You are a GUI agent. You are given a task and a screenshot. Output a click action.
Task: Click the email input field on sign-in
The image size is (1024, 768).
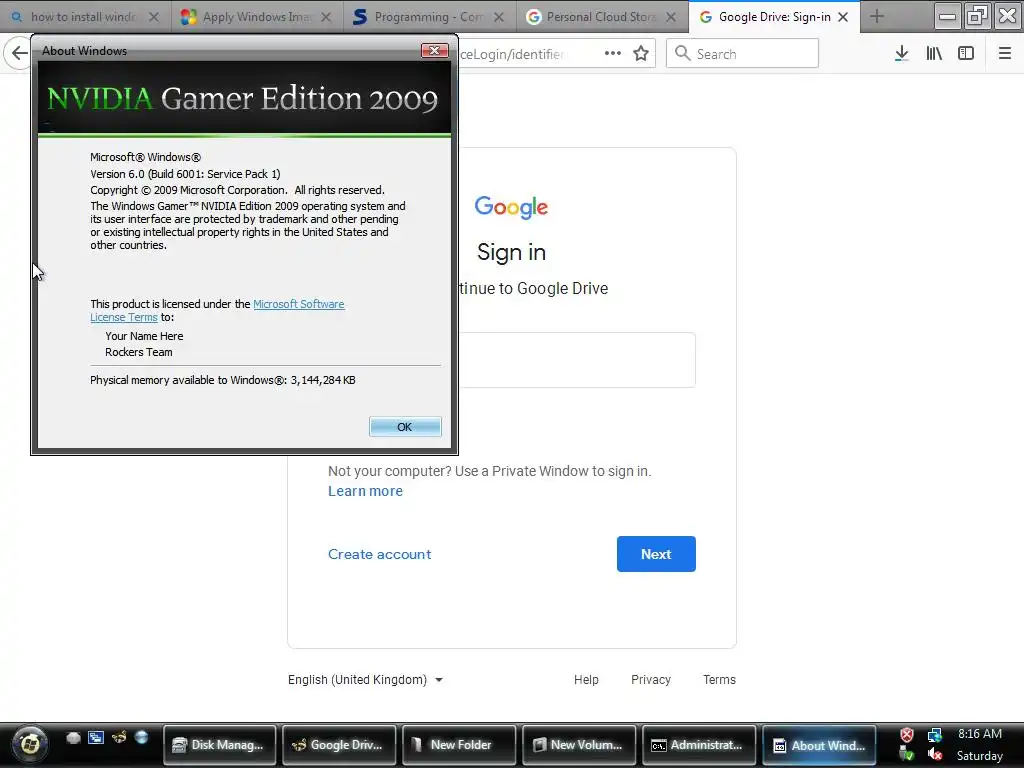pyautogui.click(x=577, y=360)
